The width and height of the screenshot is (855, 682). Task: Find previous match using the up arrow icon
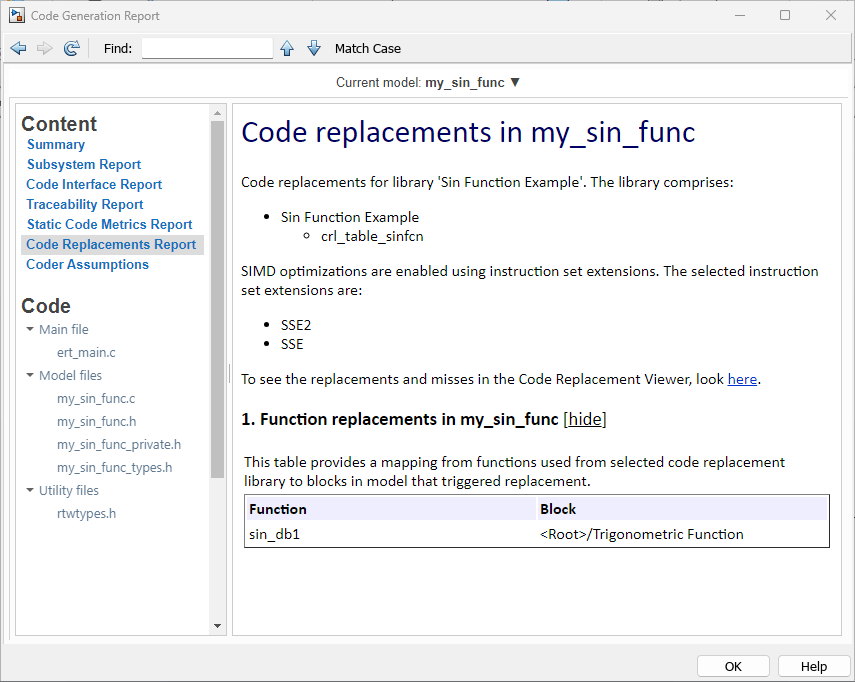point(287,48)
